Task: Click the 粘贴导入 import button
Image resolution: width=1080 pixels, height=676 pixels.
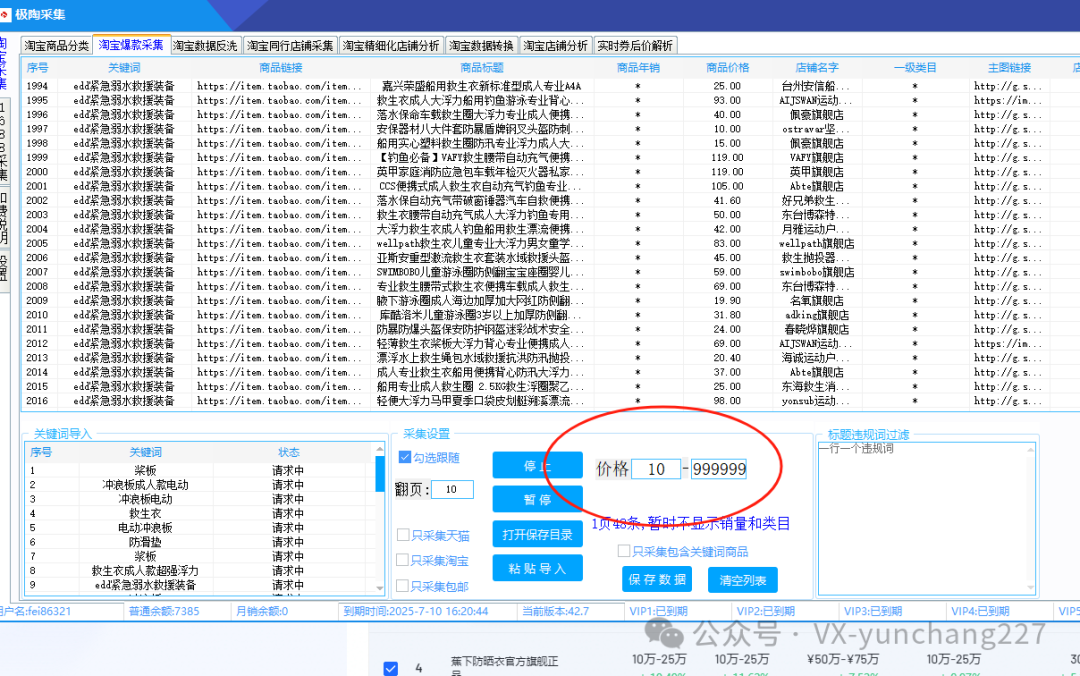Action: pos(537,568)
